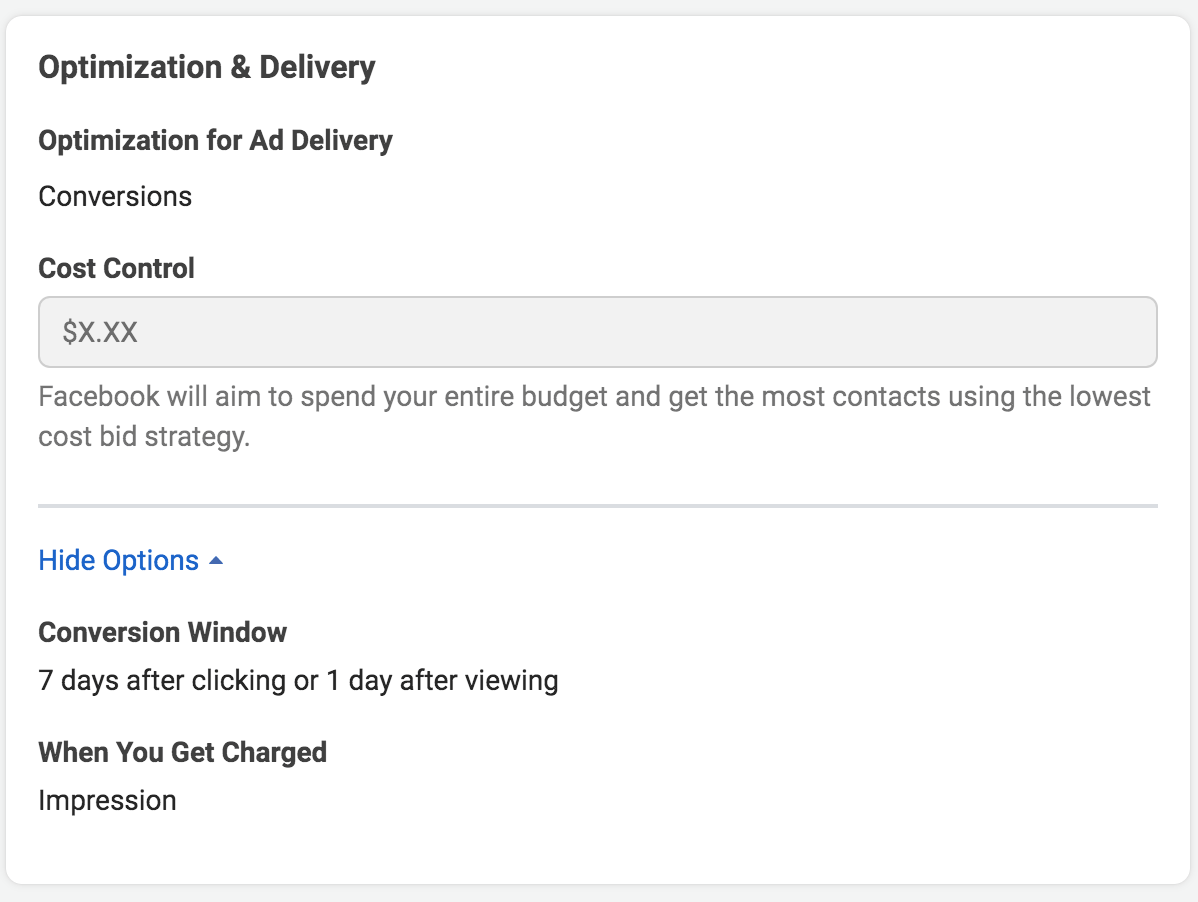Select the Conversions delivery optimization setting
This screenshot has height=902, width=1198.
pyautogui.click(x=114, y=196)
